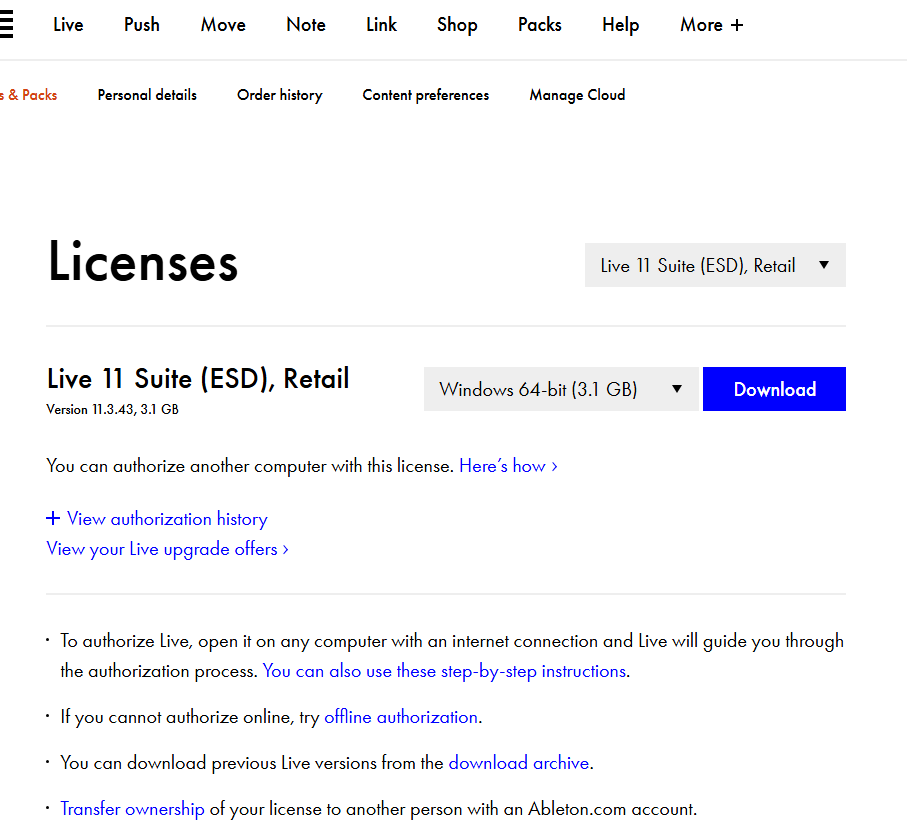Expand "View authorization history"
The width and height of the screenshot is (907, 837).
[x=156, y=518]
